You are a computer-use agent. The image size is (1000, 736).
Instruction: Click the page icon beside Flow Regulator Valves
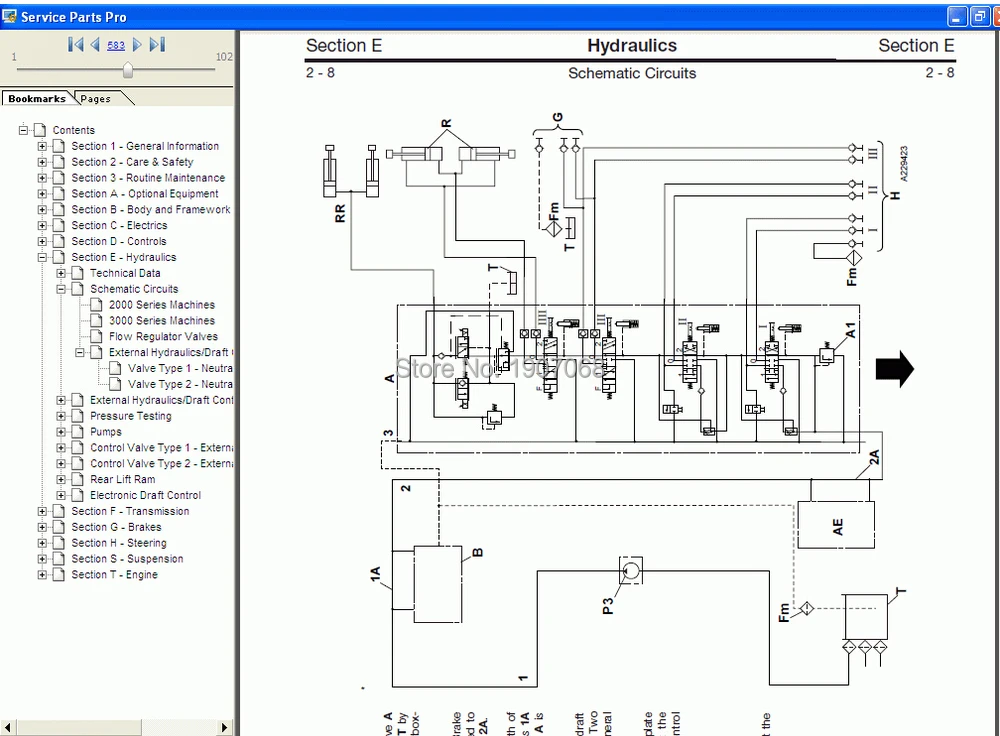click(x=97, y=337)
